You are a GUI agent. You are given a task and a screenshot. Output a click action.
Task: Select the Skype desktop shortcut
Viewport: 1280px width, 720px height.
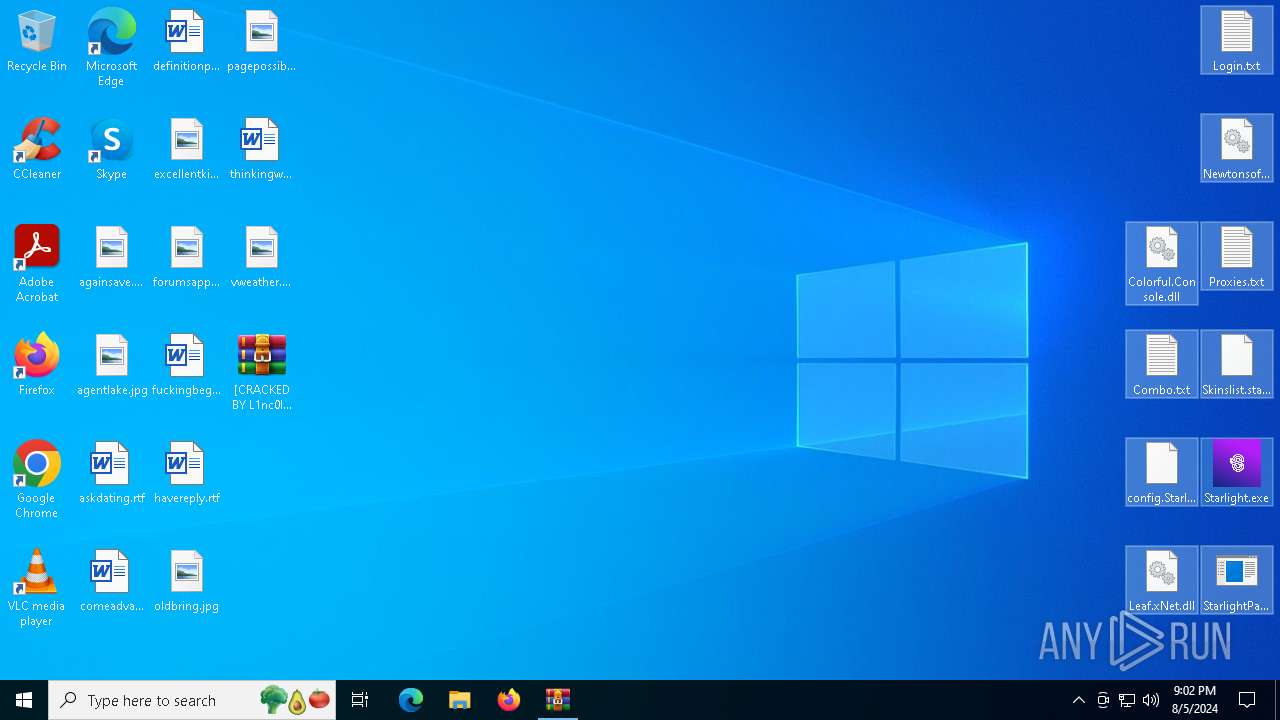coord(111,150)
